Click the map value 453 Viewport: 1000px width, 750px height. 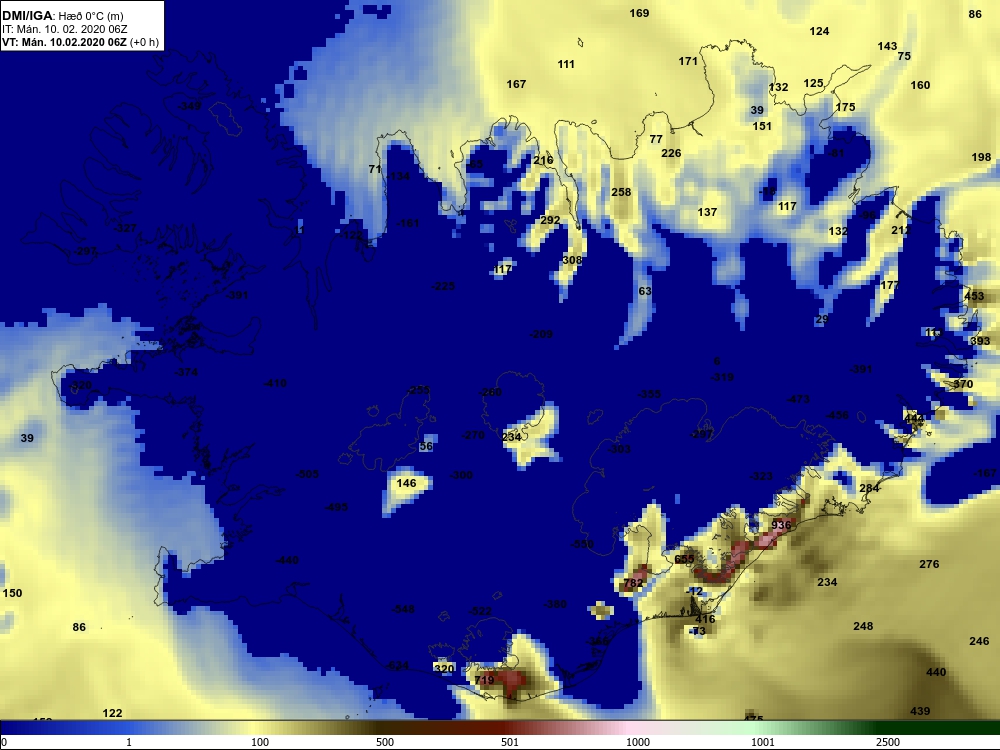[974, 296]
